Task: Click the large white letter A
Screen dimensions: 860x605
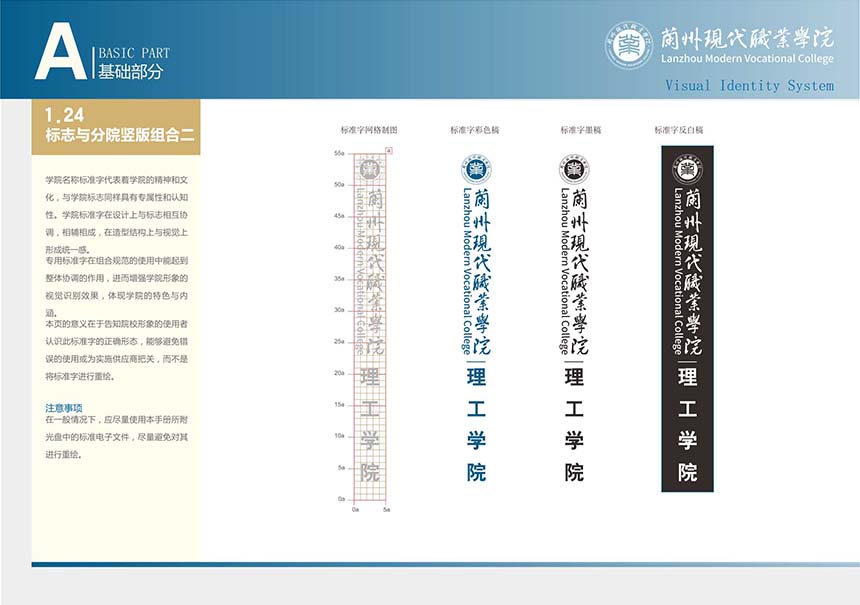Action: (60, 53)
